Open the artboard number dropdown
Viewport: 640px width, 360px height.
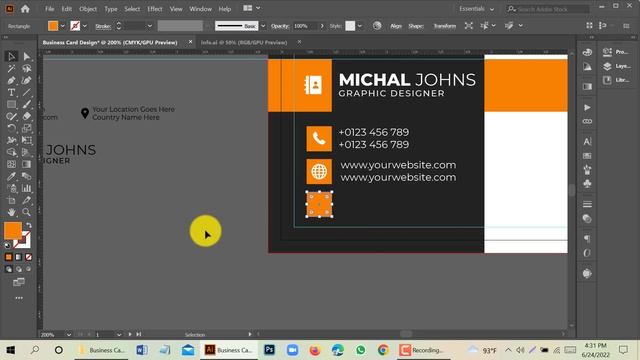(x=119, y=335)
